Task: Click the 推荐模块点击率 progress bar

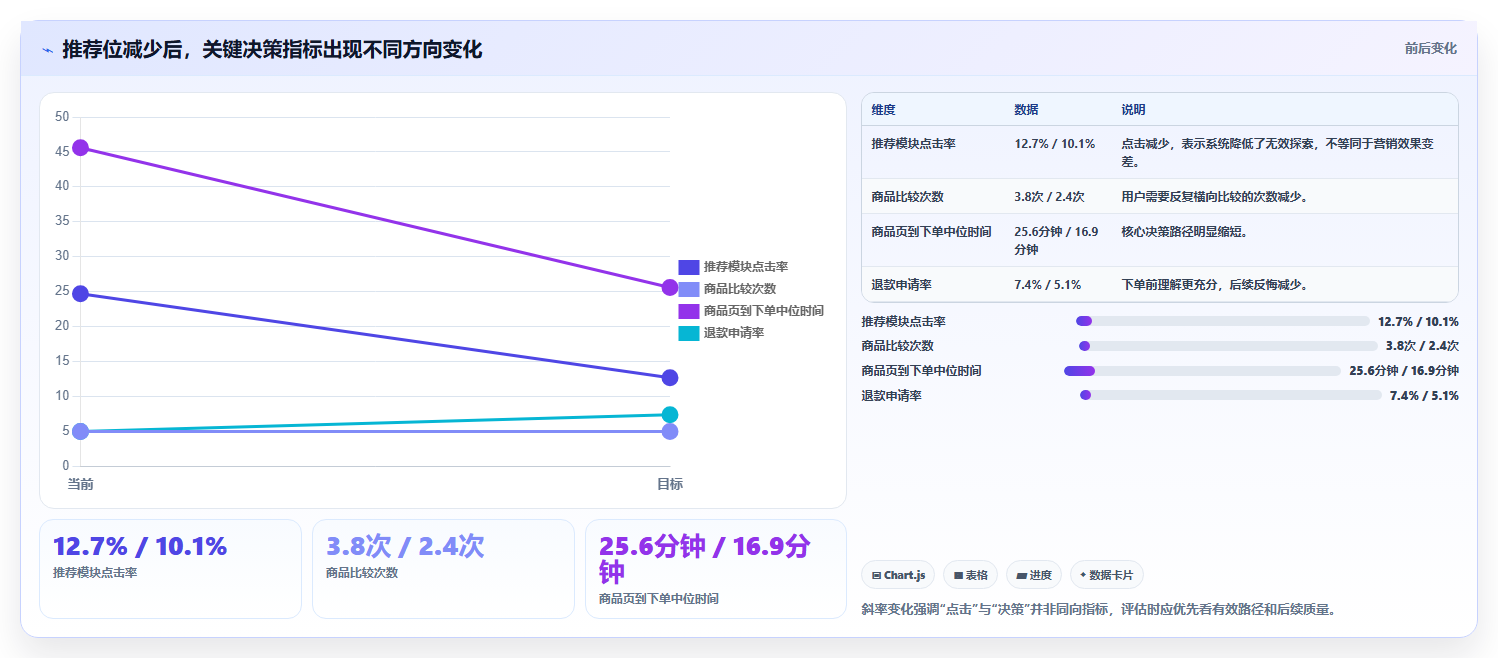Action: point(1222,321)
